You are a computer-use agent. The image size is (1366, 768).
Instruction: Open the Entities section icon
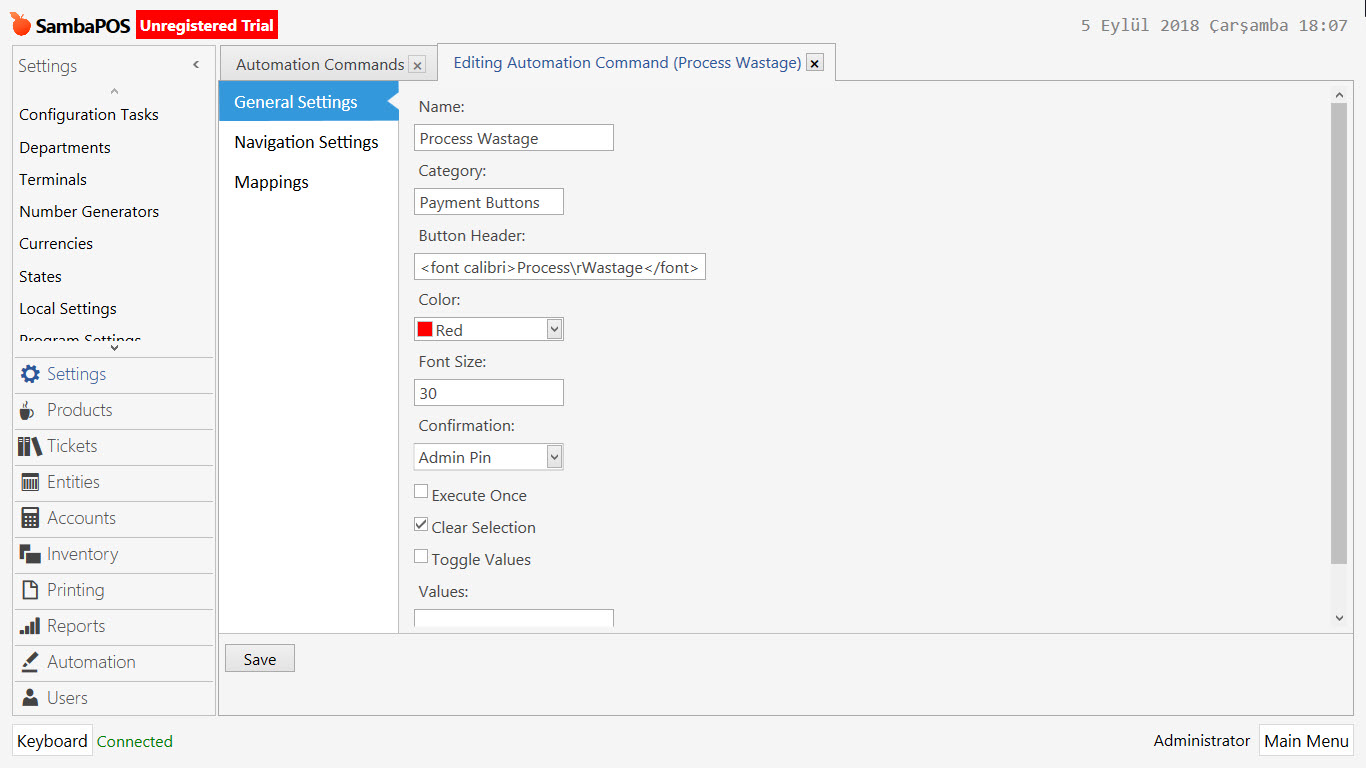(x=29, y=482)
